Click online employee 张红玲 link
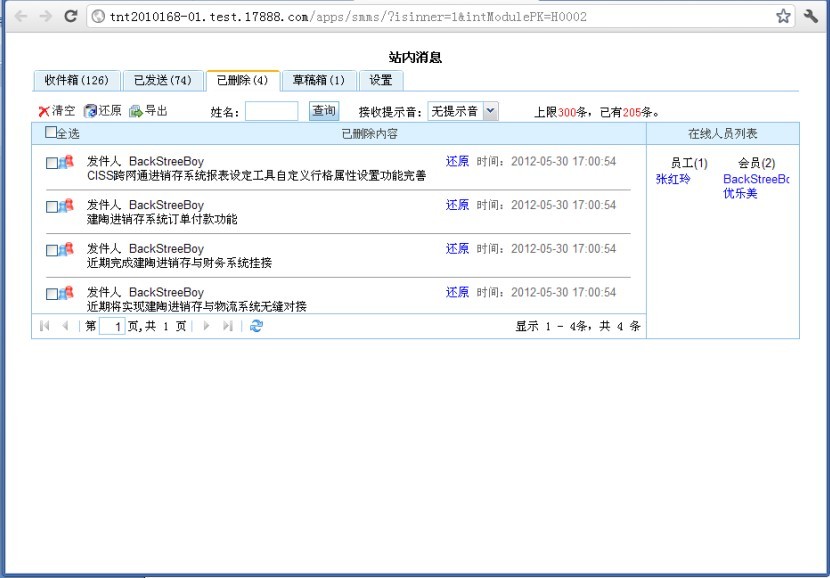830x578 pixels. [x=673, y=180]
